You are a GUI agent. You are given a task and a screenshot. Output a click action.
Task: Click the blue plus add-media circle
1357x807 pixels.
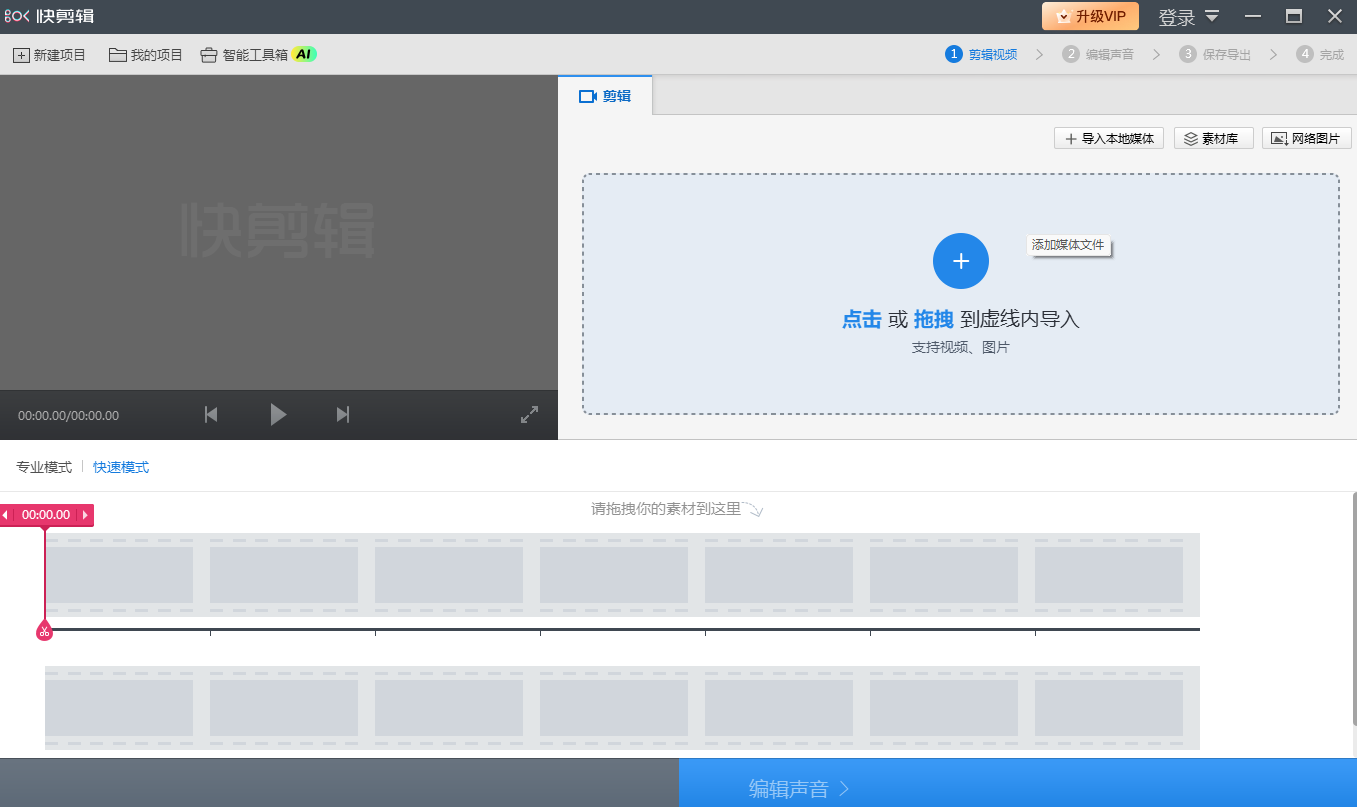[961, 261]
